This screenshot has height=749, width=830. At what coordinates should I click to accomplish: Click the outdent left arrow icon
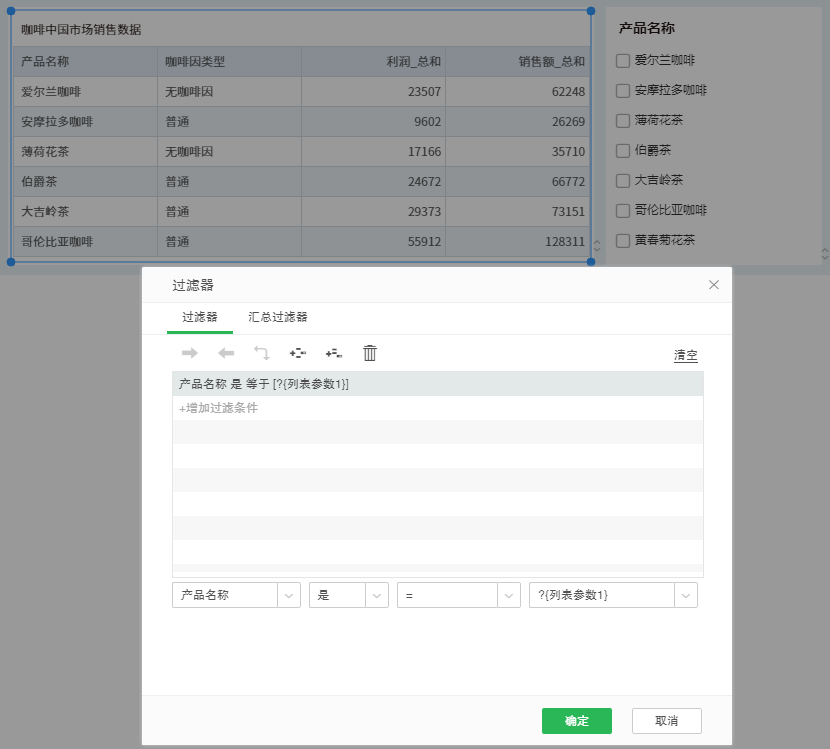pos(226,353)
